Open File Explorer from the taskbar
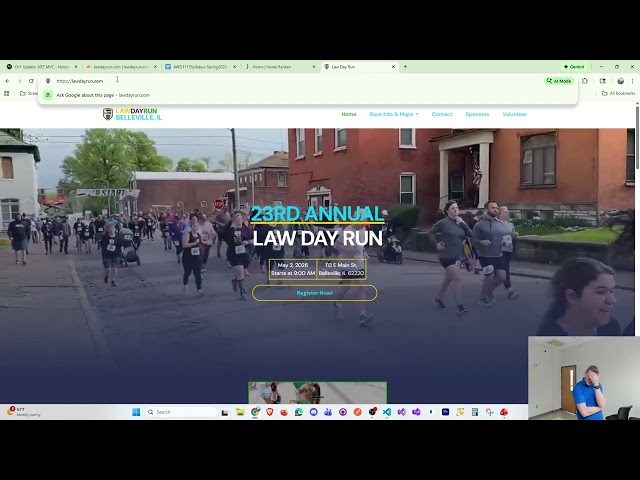Screen dimensions: 640x480 (240, 412)
